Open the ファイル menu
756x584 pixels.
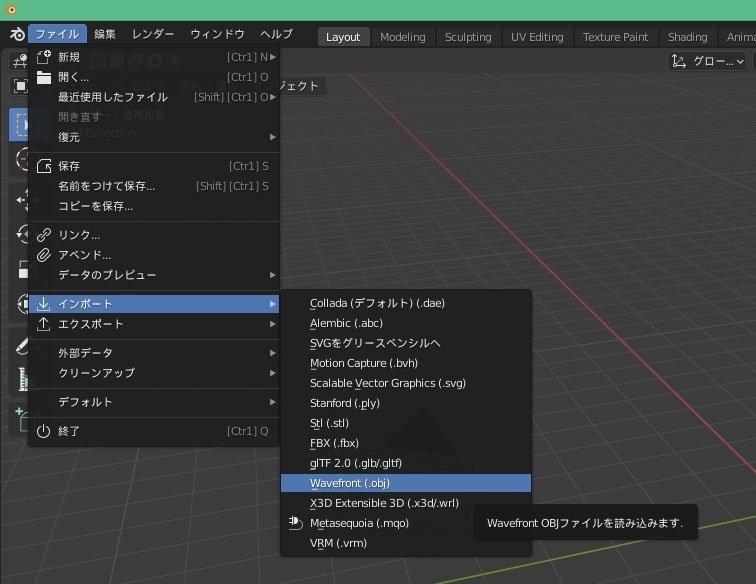click(x=57, y=34)
